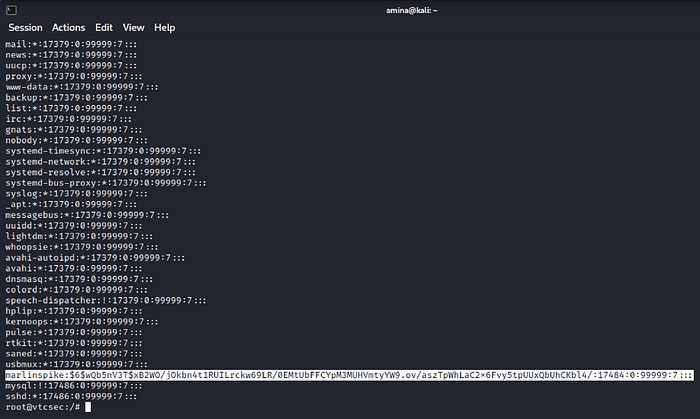Click the news shadow entry line
Viewport: 700px width, 419px height.
71,55
